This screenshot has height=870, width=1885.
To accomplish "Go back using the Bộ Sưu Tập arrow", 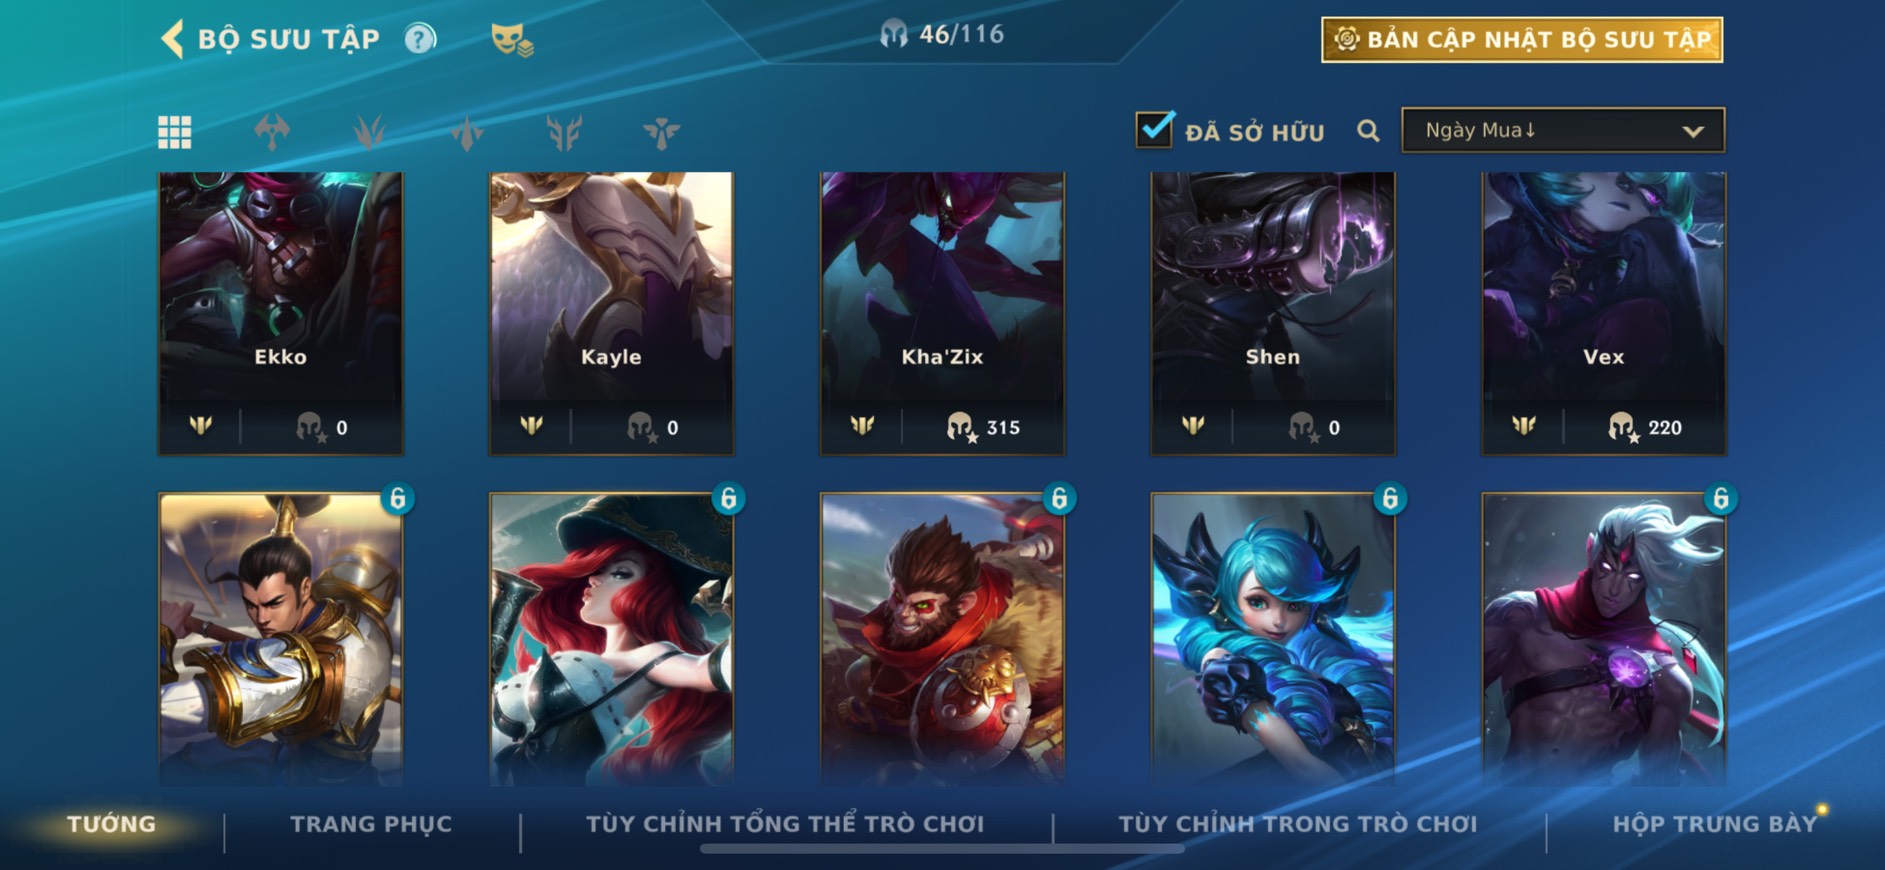I will pos(172,39).
